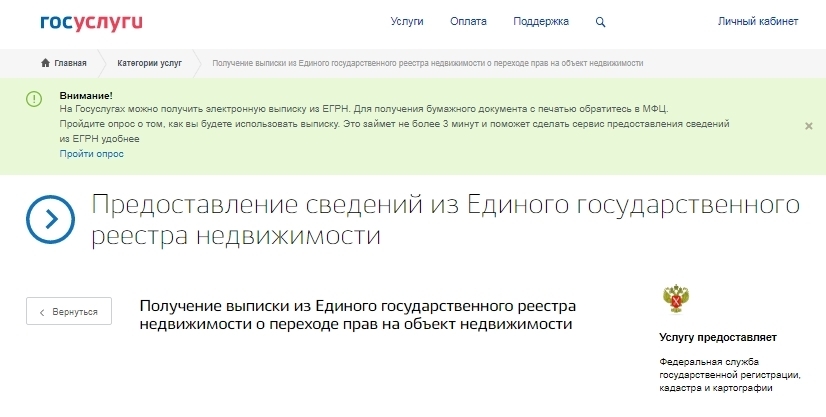Image resolution: width=826 pixels, height=417 pixels.
Task: Click the Пройти опрос link
Action: click(x=91, y=154)
